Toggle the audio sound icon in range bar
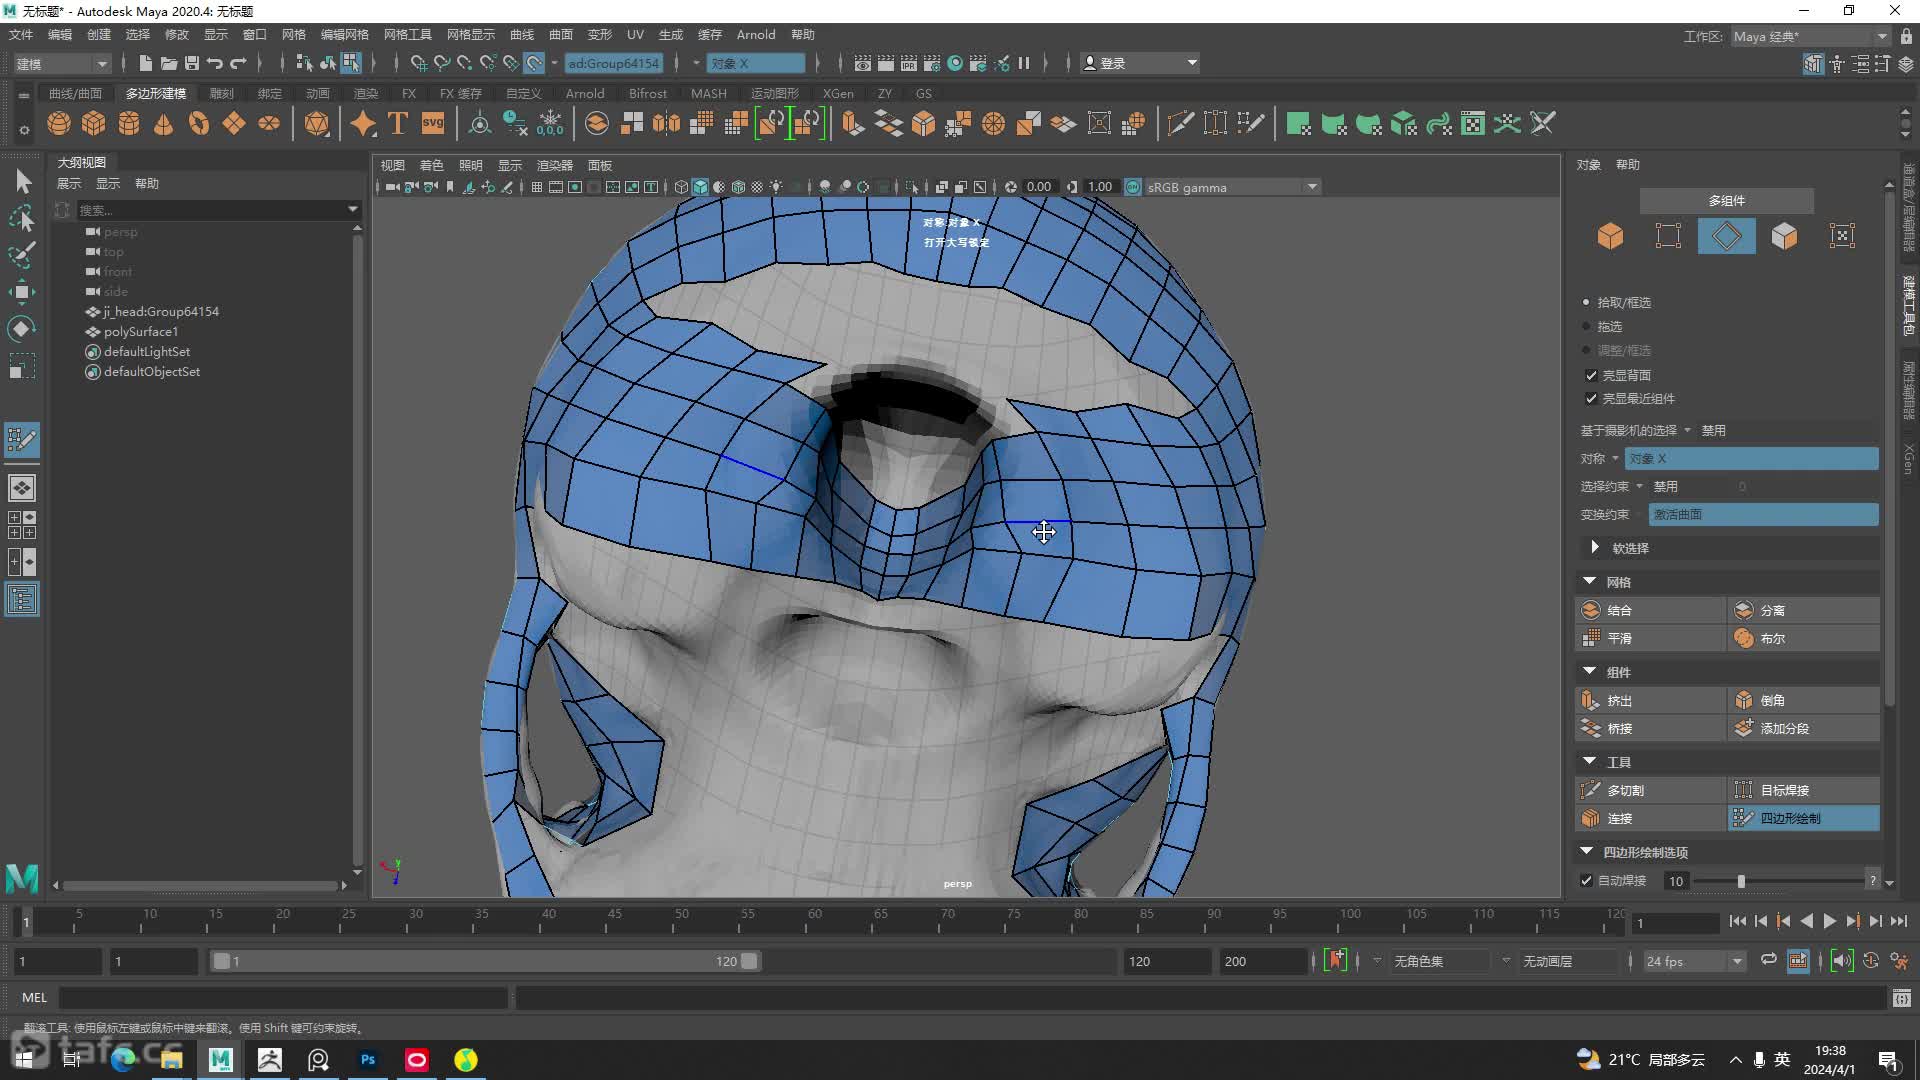This screenshot has width=1920, height=1080. click(x=1842, y=961)
